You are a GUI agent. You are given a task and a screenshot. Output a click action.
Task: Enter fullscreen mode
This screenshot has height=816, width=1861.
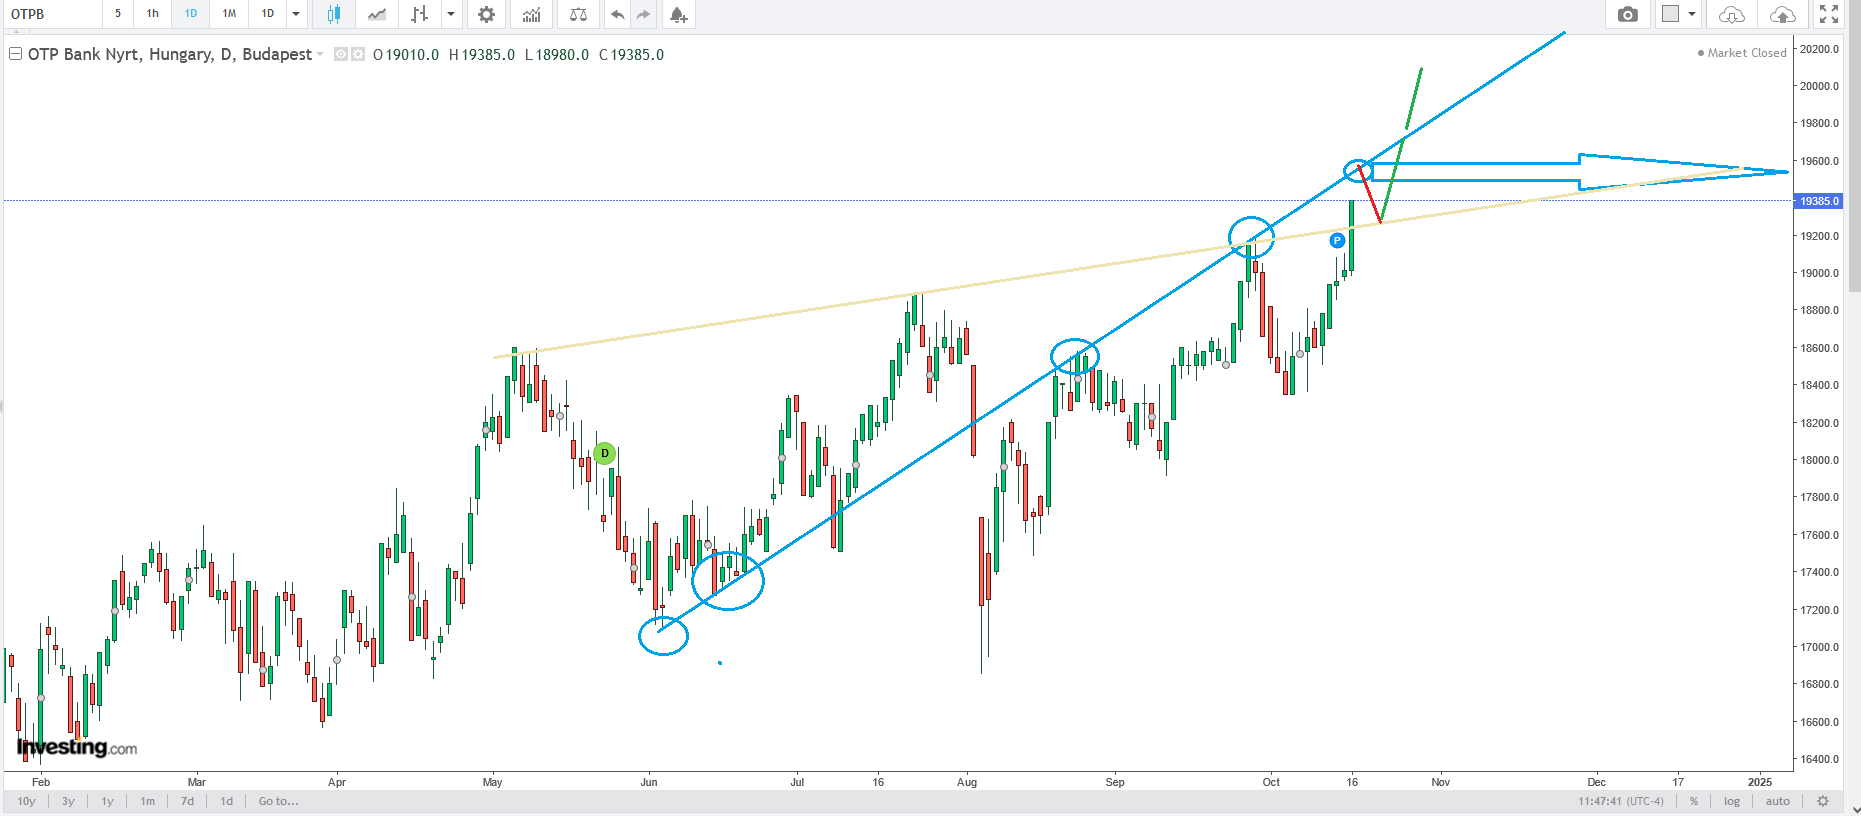[x=1829, y=14]
